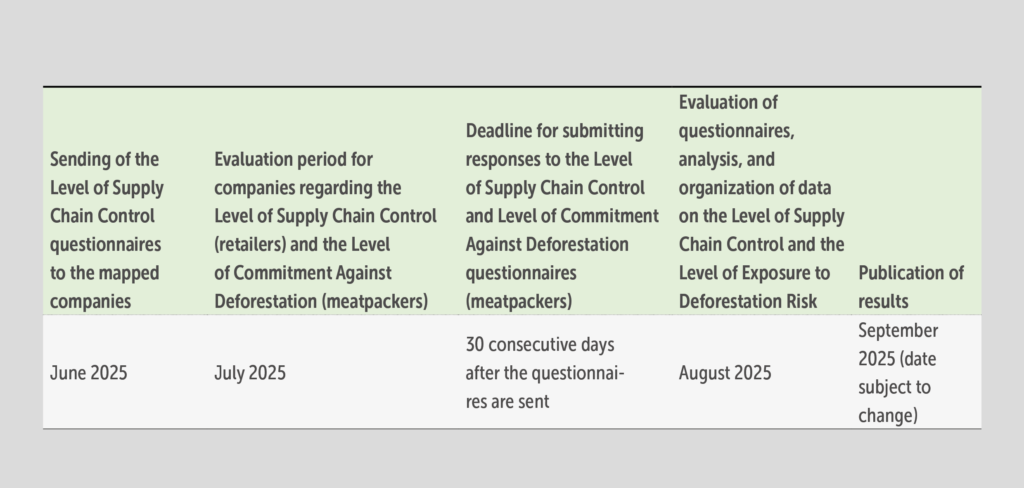Click the "August 2025" table cell
Screen dimensions: 1024x488
tap(725, 373)
